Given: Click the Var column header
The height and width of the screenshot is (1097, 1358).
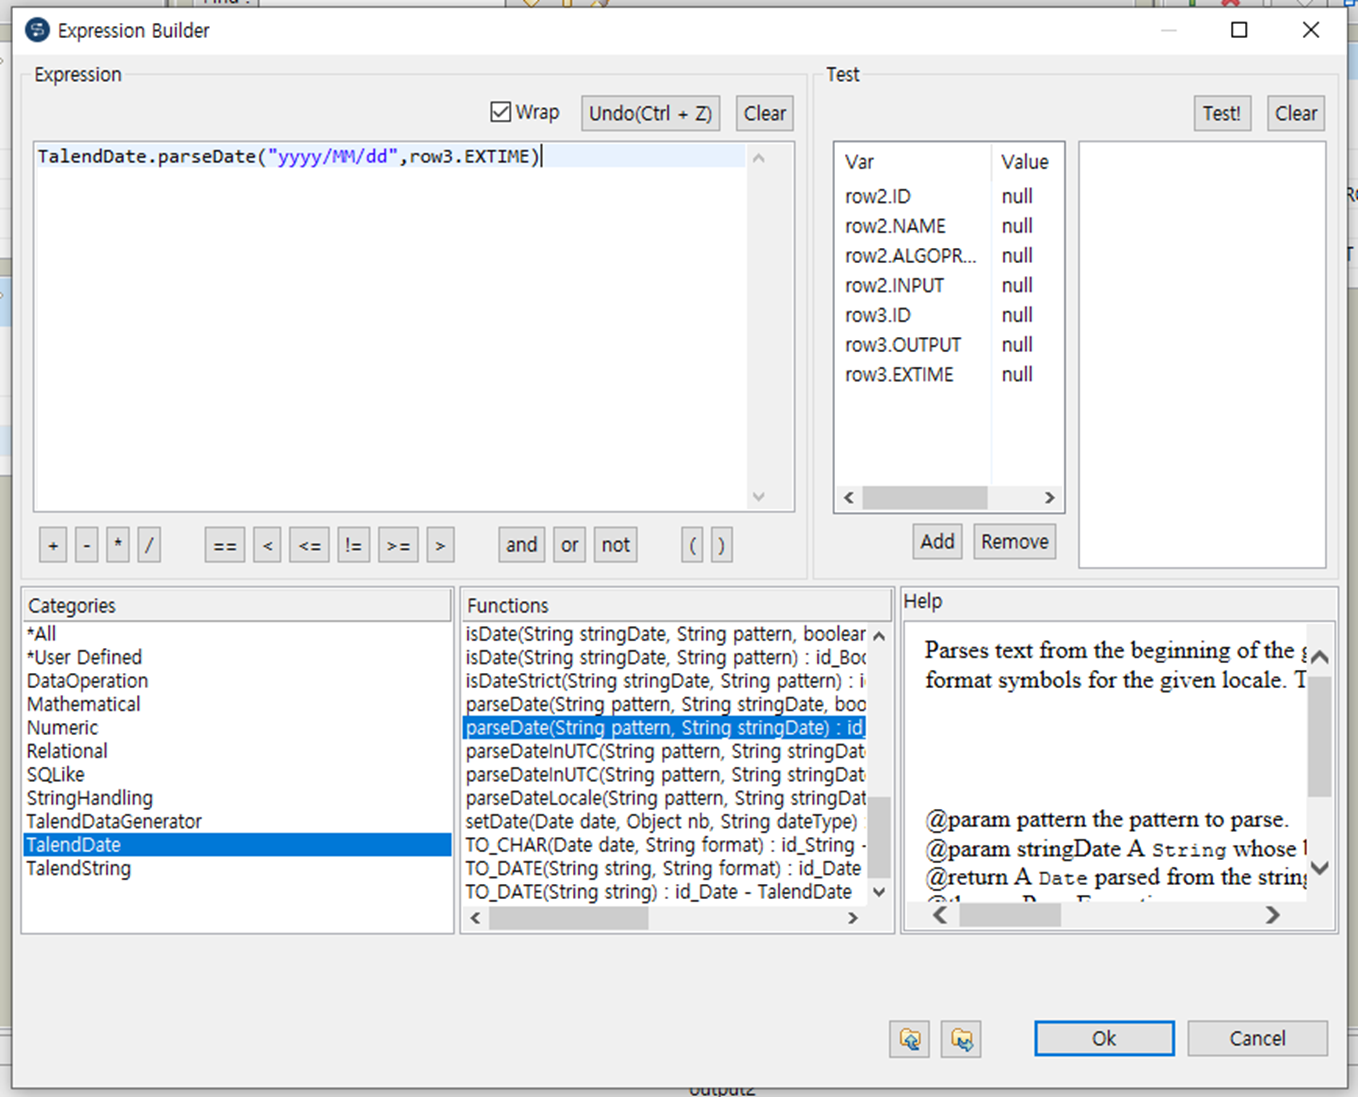Looking at the screenshot, I should tap(913, 161).
